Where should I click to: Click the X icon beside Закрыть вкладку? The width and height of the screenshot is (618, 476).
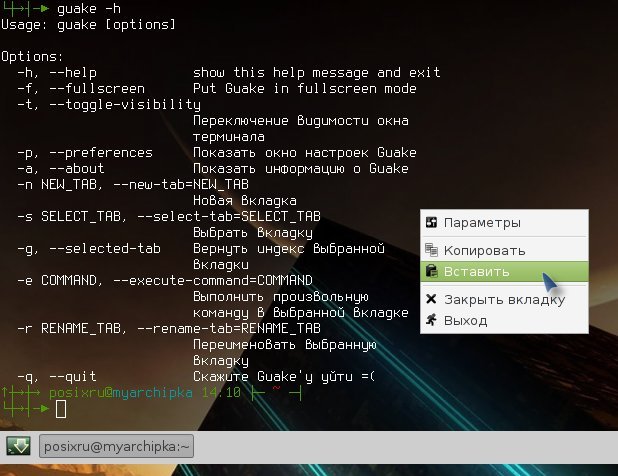(x=431, y=299)
